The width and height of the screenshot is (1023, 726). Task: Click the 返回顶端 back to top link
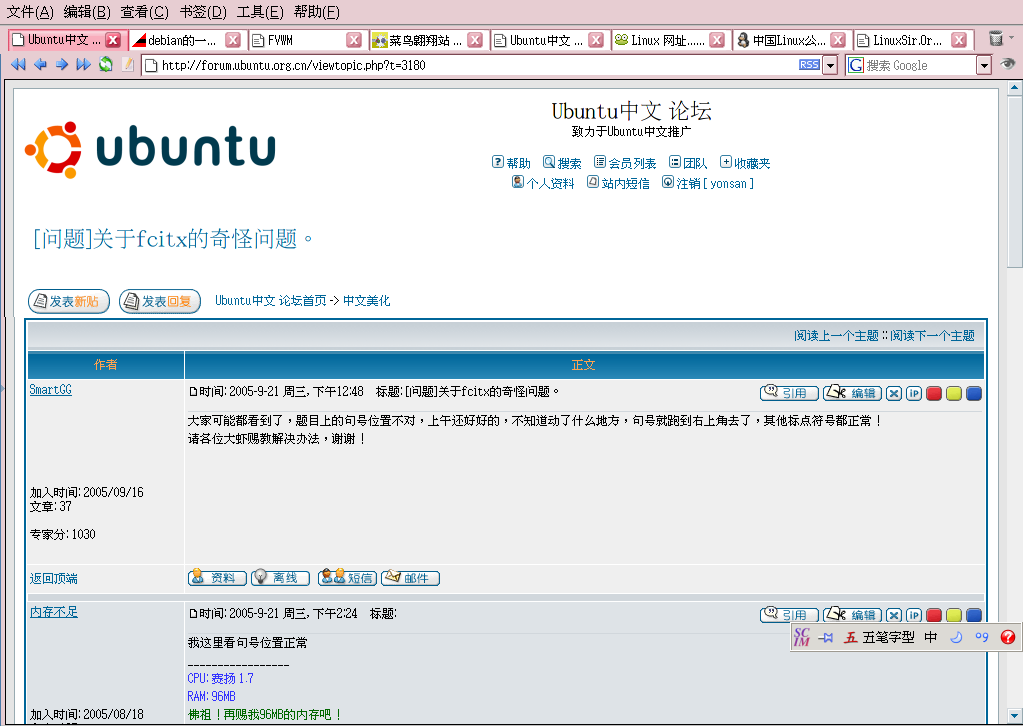click(x=53, y=579)
